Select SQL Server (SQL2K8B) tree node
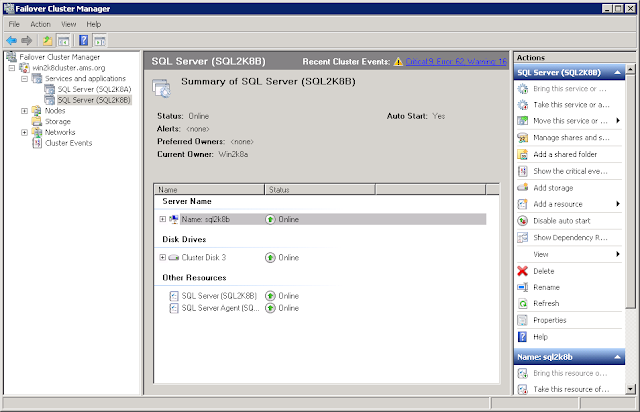 point(94,100)
